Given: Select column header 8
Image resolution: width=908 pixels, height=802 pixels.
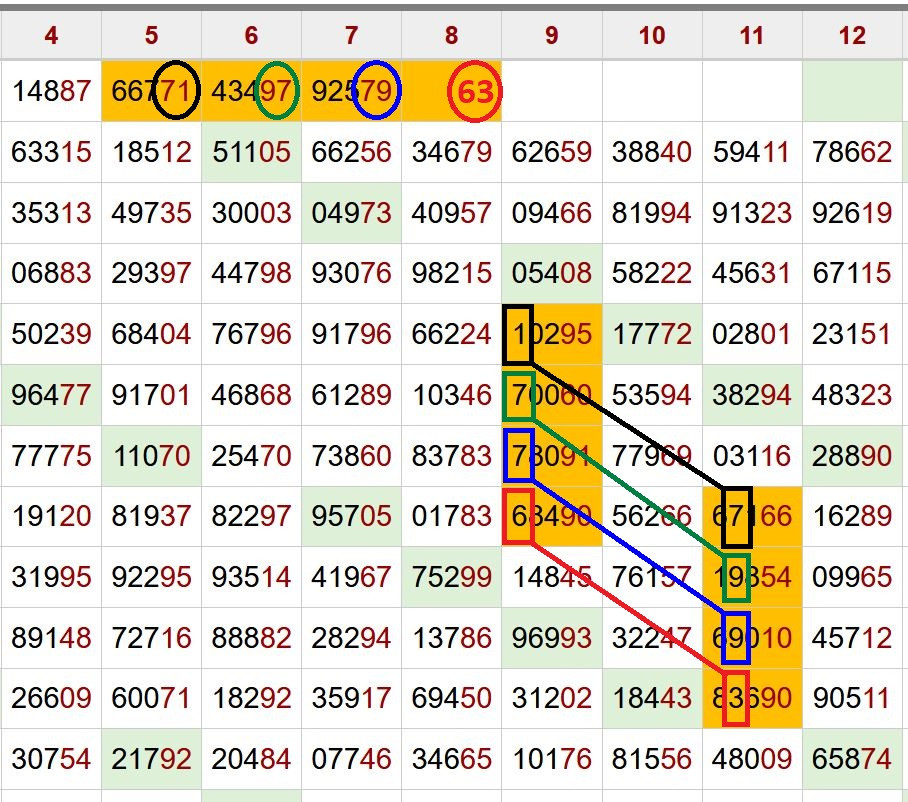Looking at the screenshot, I should point(452,35).
